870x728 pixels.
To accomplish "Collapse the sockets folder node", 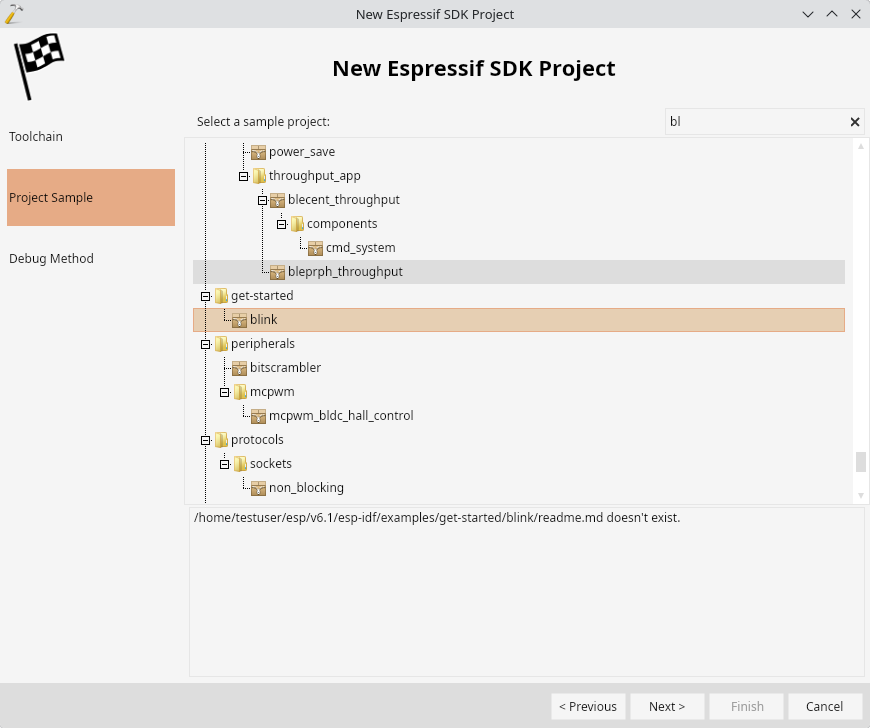I will coord(225,464).
